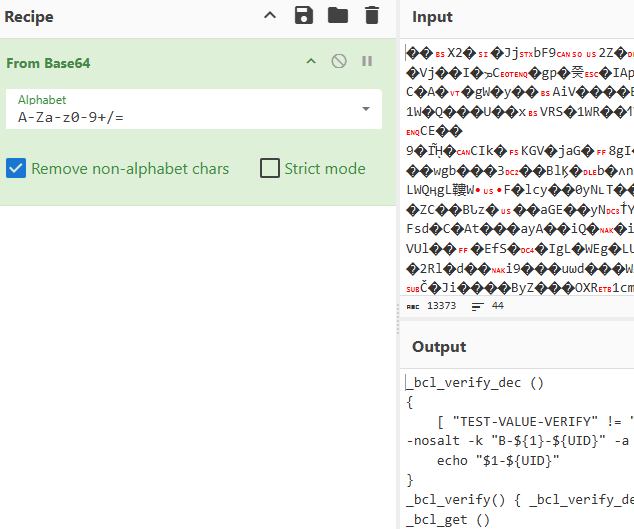This screenshot has height=529, width=634.
Task: Save the current recipe
Action: click(x=304, y=15)
